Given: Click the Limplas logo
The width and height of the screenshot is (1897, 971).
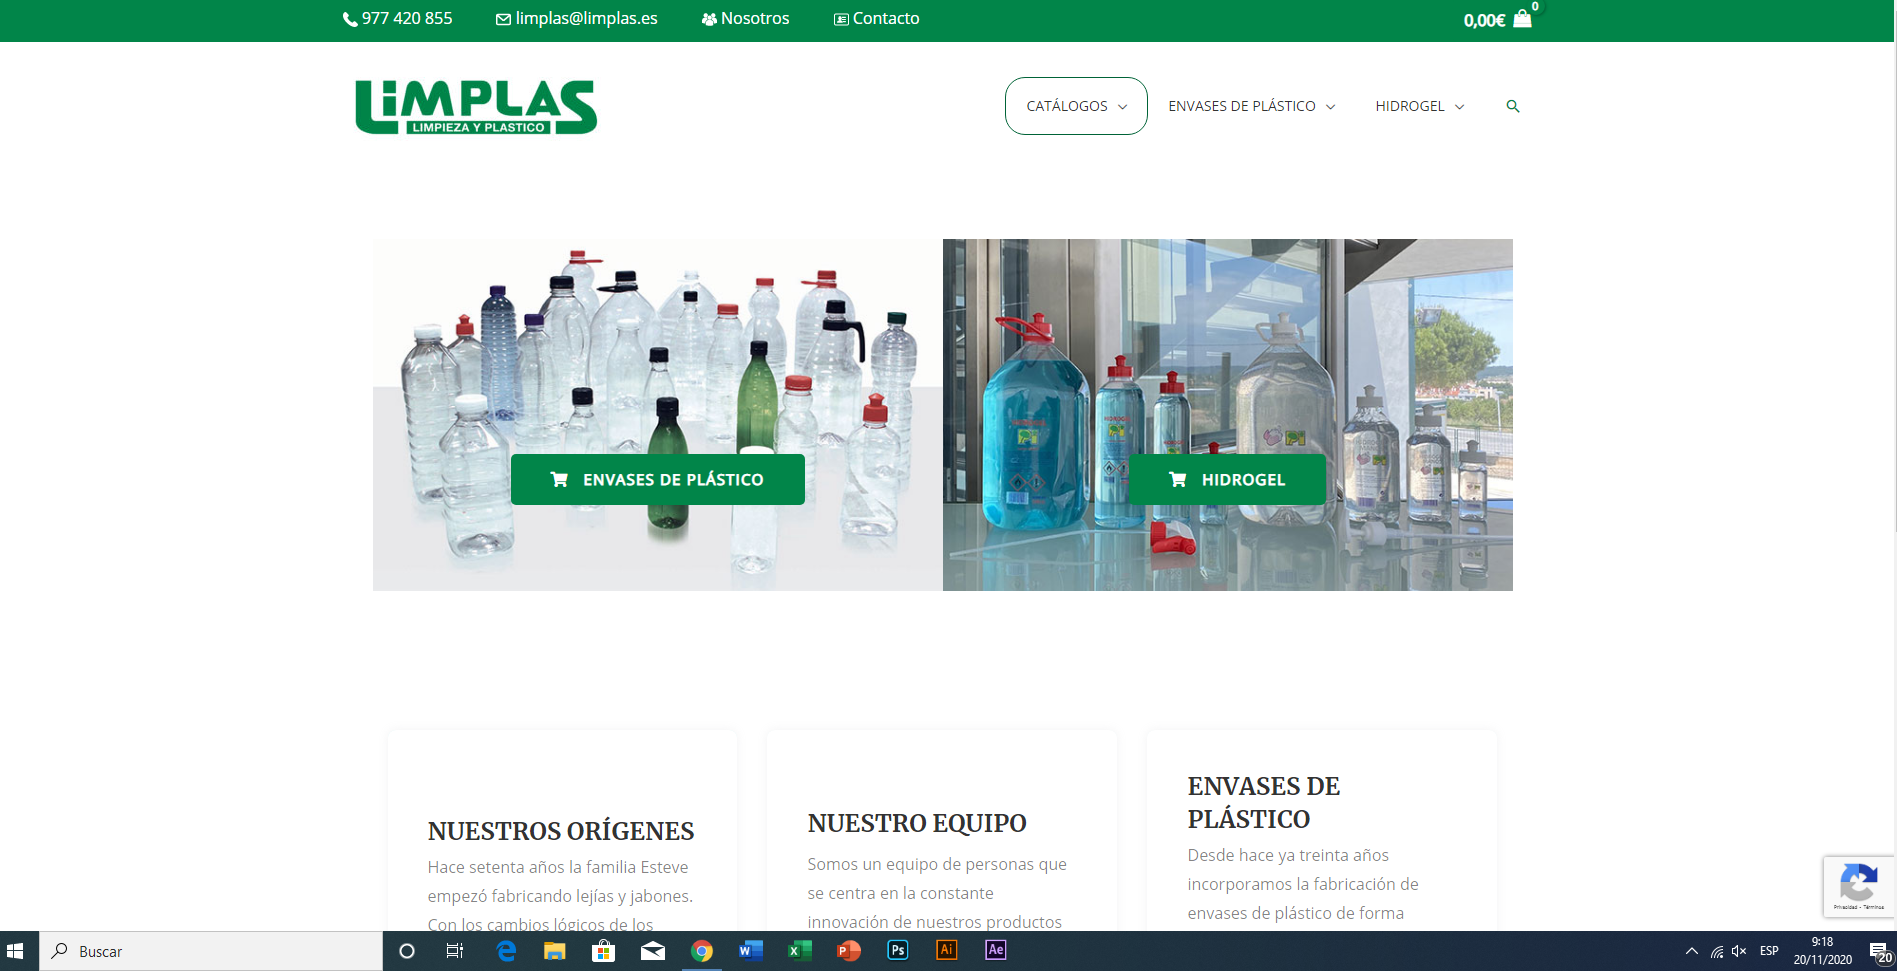Looking at the screenshot, I should (x=476, y=107).
